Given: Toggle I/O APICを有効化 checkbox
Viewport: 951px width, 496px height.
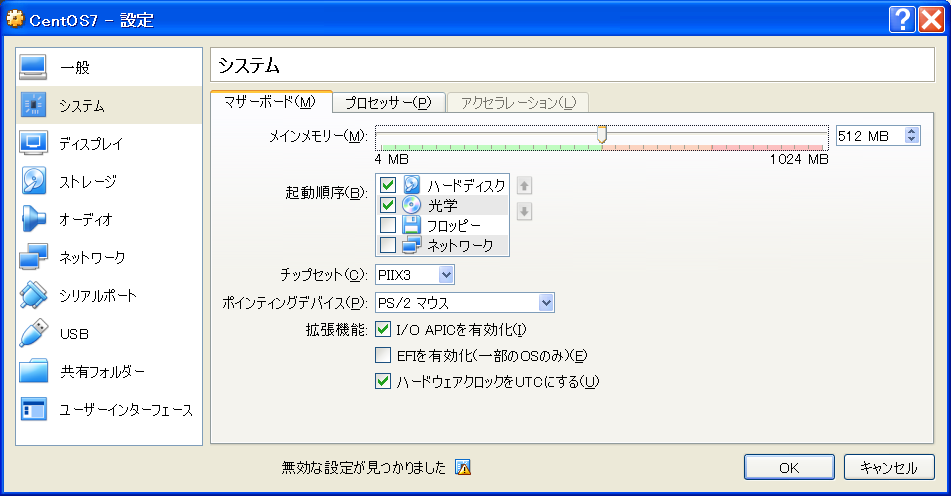Looking at the screenshot, I should pos(383,329).
